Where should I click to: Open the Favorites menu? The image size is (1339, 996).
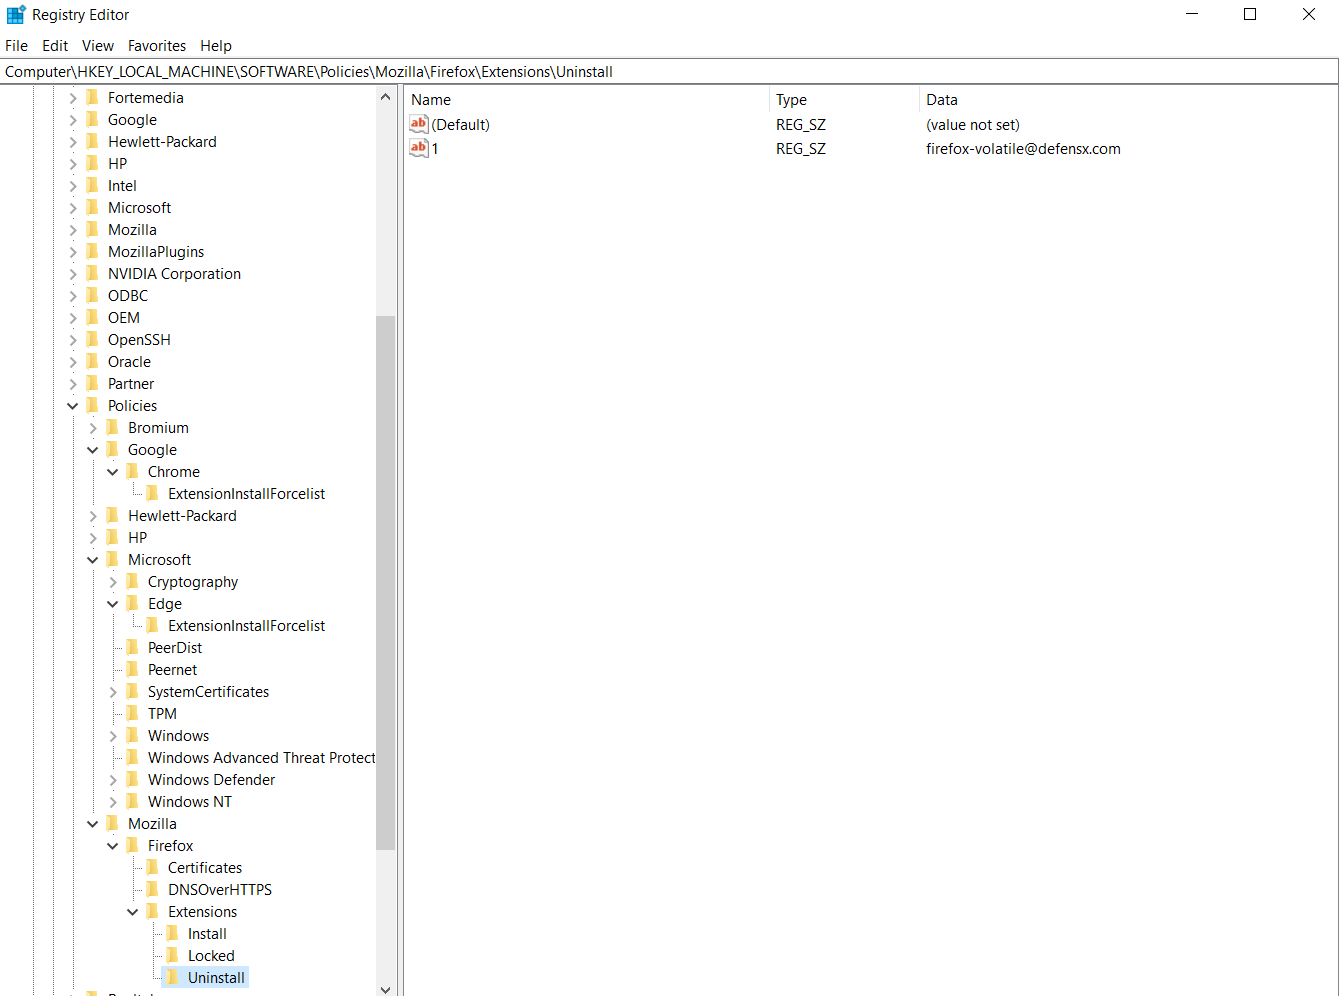(x=157, y=46)
